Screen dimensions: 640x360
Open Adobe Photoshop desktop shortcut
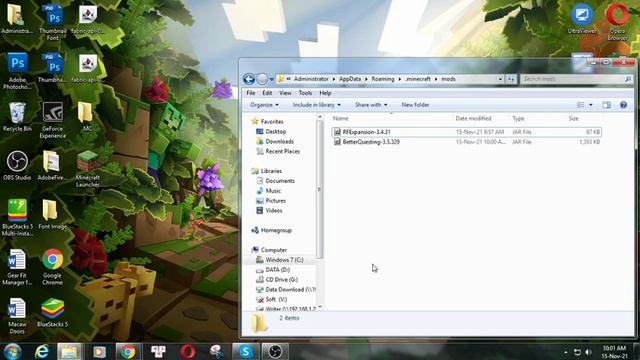coord(17,71)
